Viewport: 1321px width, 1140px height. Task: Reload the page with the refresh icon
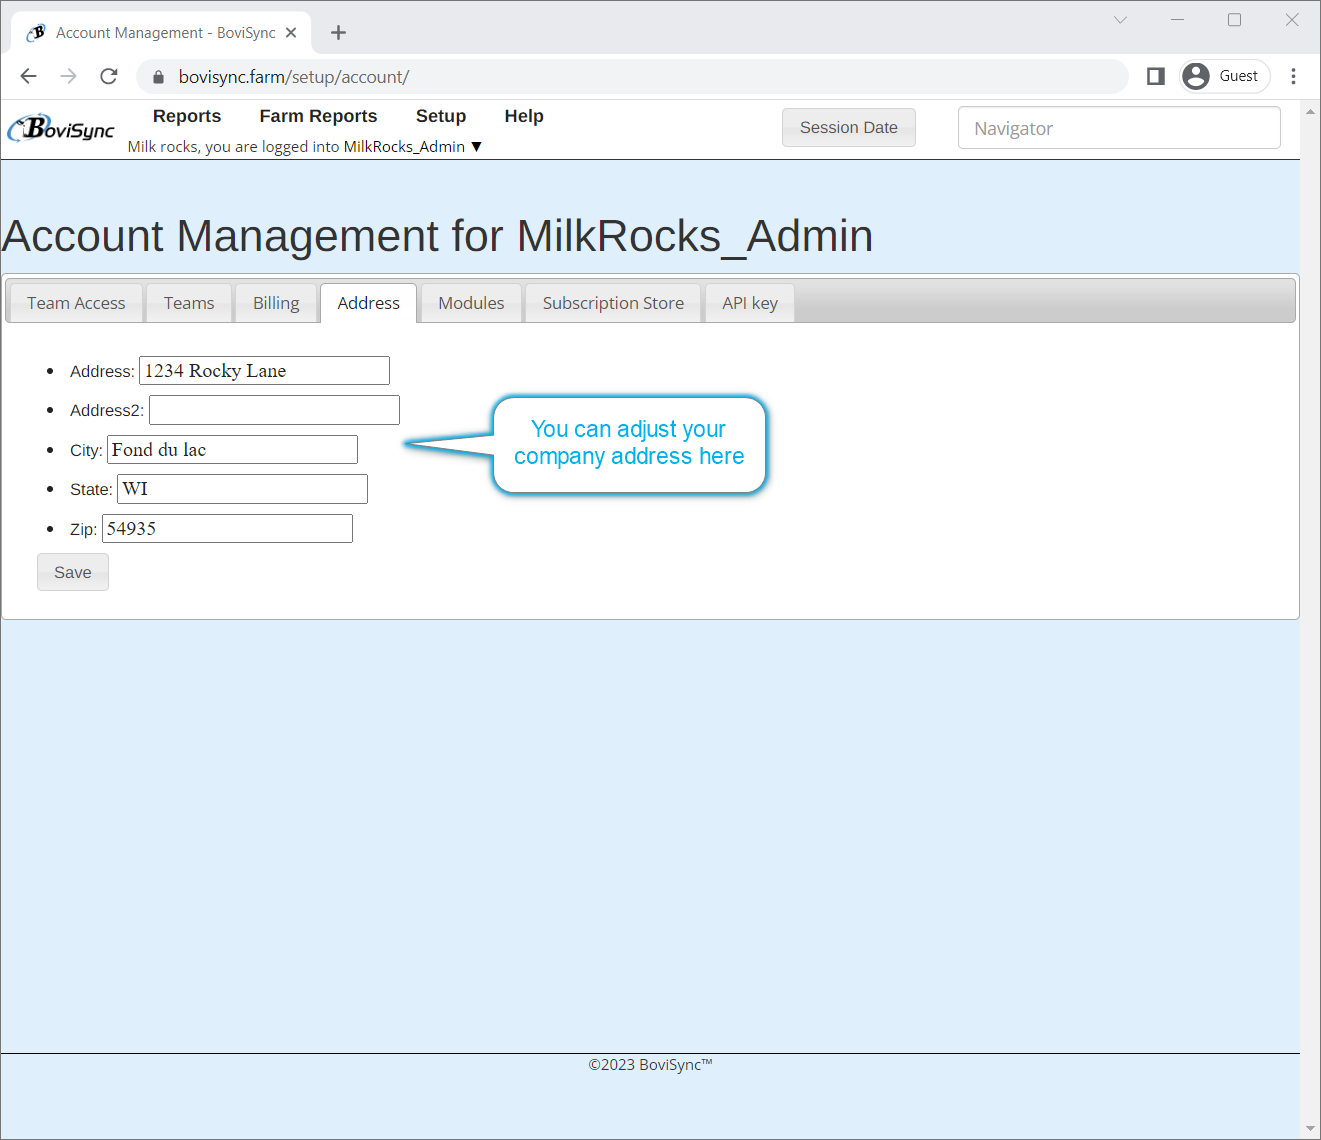point(109,76)
